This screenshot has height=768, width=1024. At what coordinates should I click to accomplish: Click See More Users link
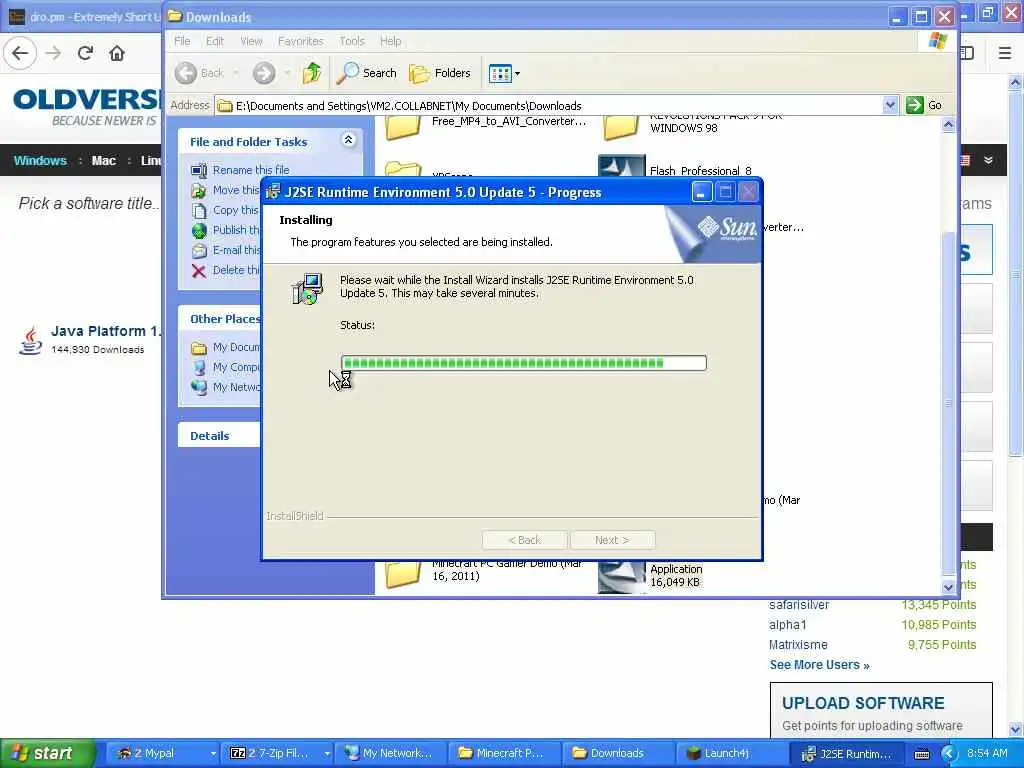point(820,665)
